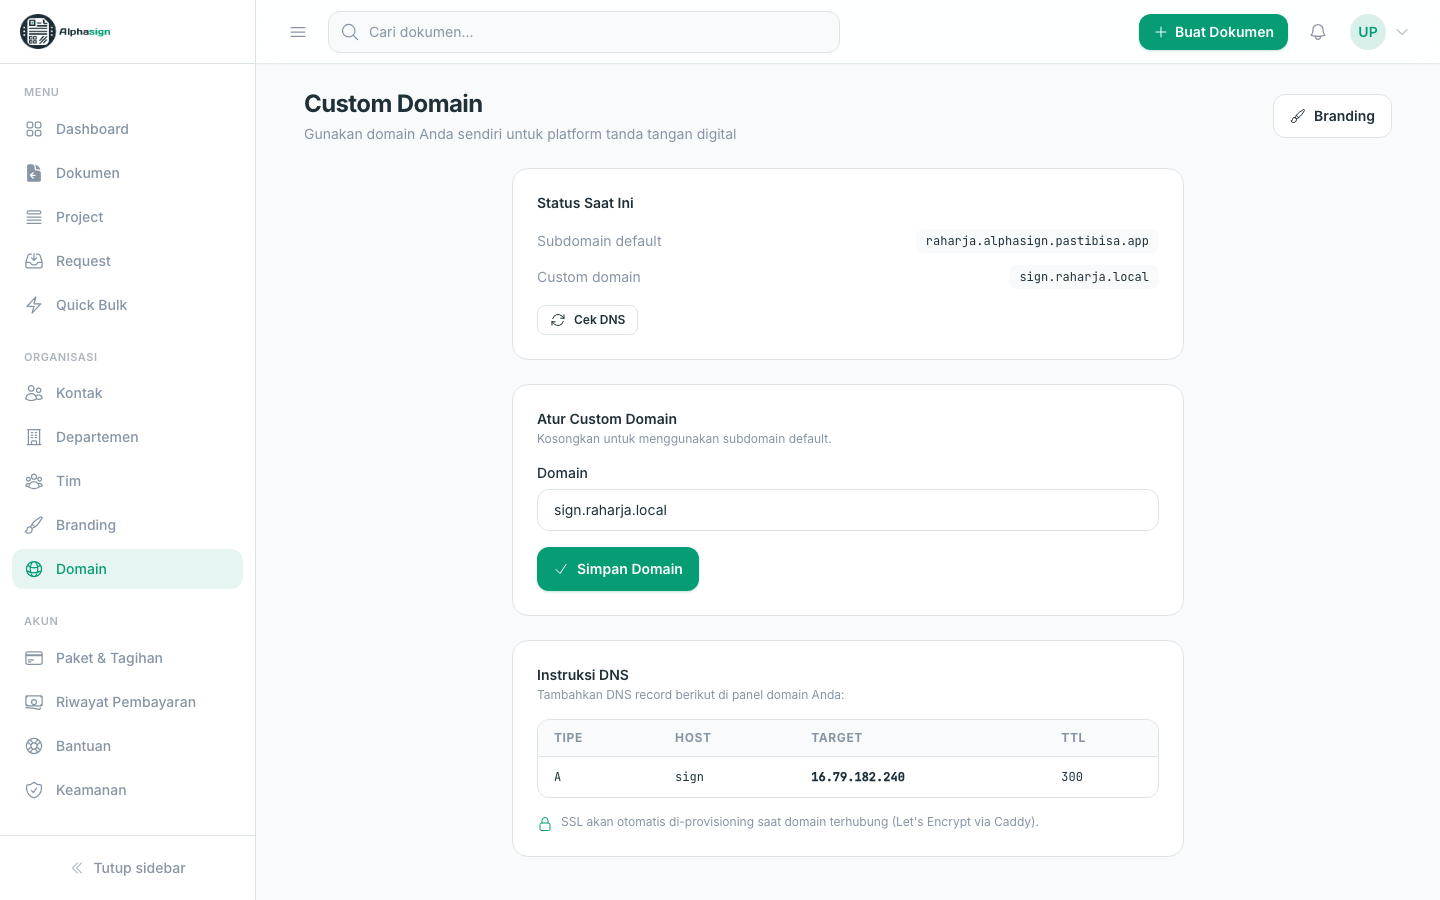1440x900 pixels.
Task: Click the Dokumen file icon
Action: [34, 173]
